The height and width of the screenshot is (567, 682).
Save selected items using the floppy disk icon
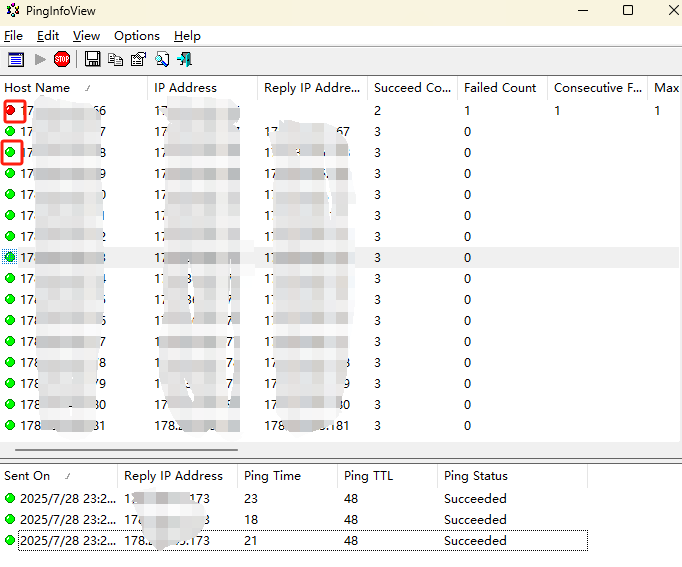point(93,60)
